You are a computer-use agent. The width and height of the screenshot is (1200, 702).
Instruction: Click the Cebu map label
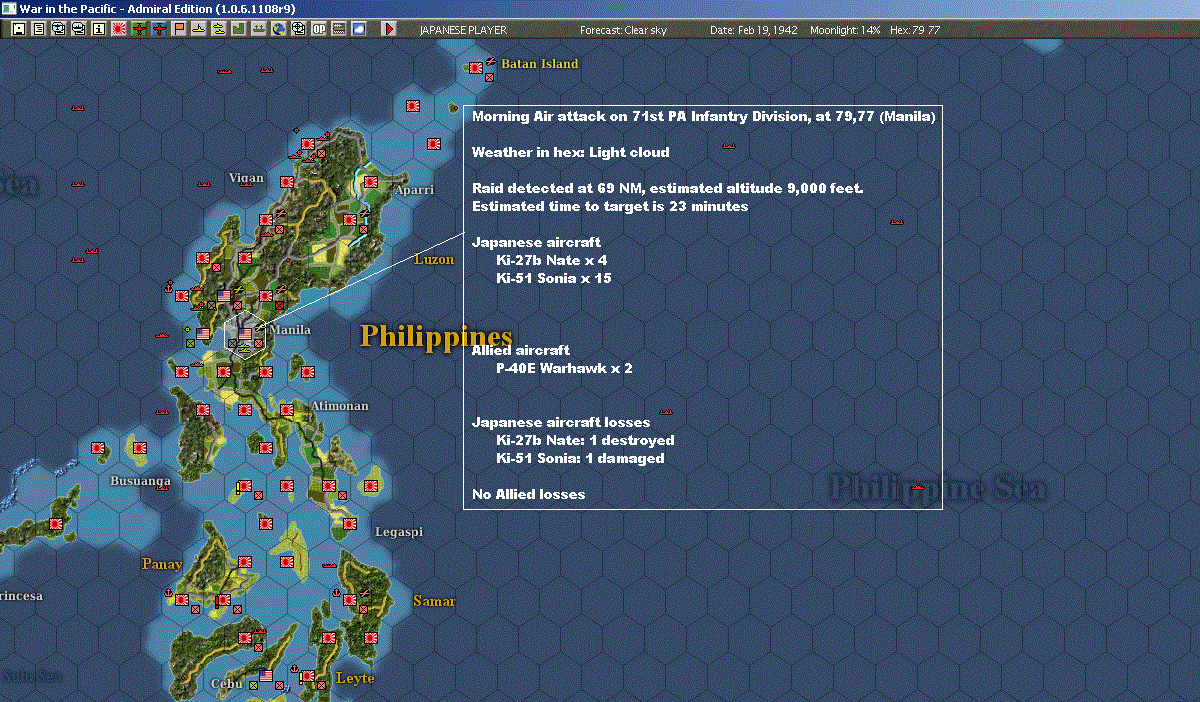[228, 684]
